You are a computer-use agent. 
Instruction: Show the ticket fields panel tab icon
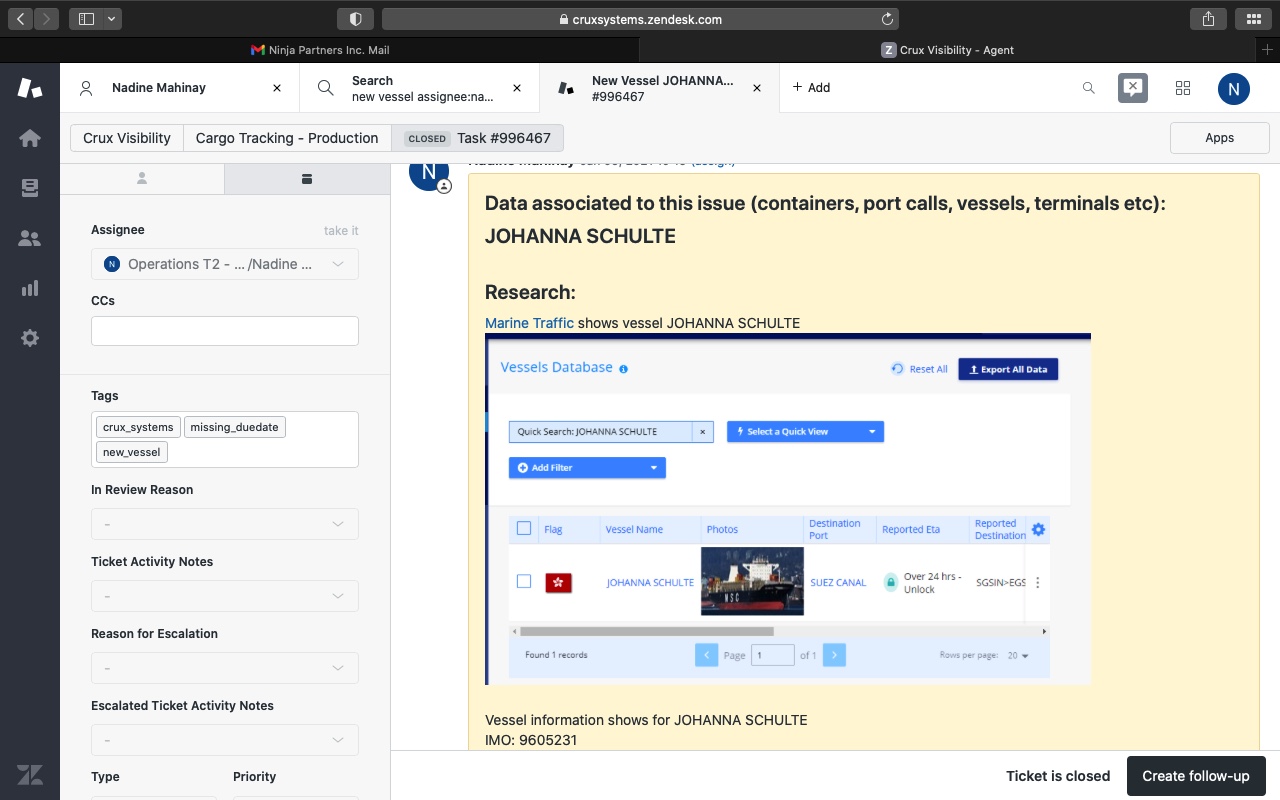307,178
